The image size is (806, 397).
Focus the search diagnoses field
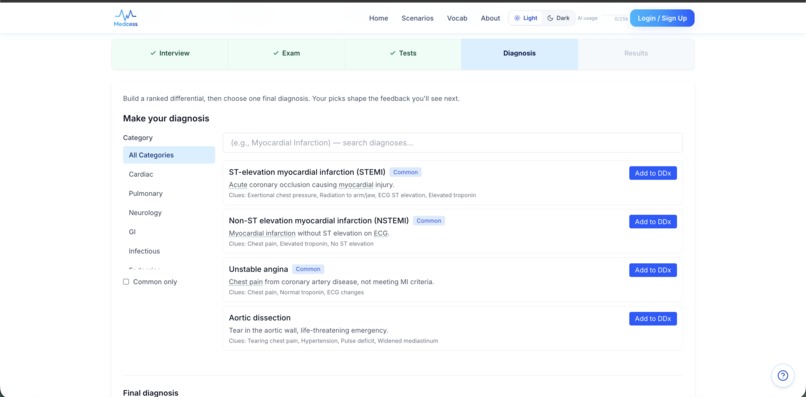pyautogui.click(x=452, y=143)
